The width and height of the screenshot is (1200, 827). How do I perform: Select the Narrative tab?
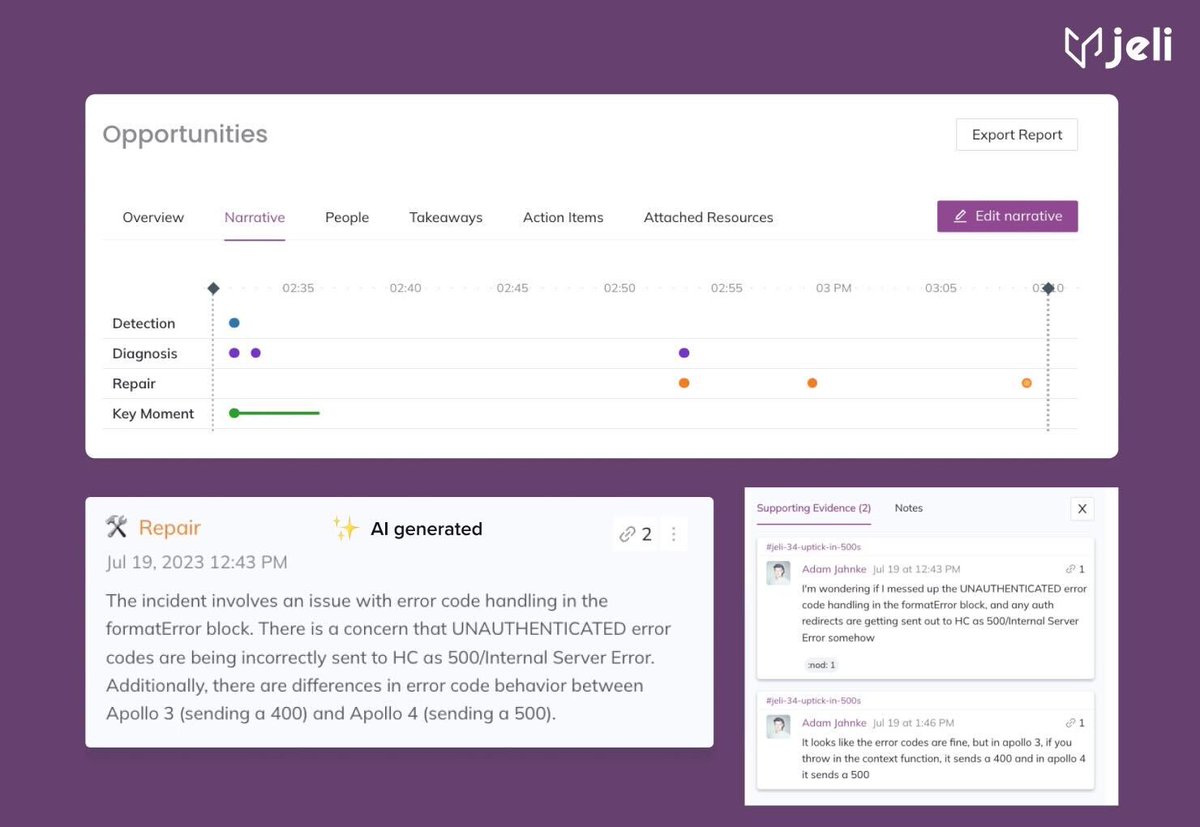[x=255, y=217]
